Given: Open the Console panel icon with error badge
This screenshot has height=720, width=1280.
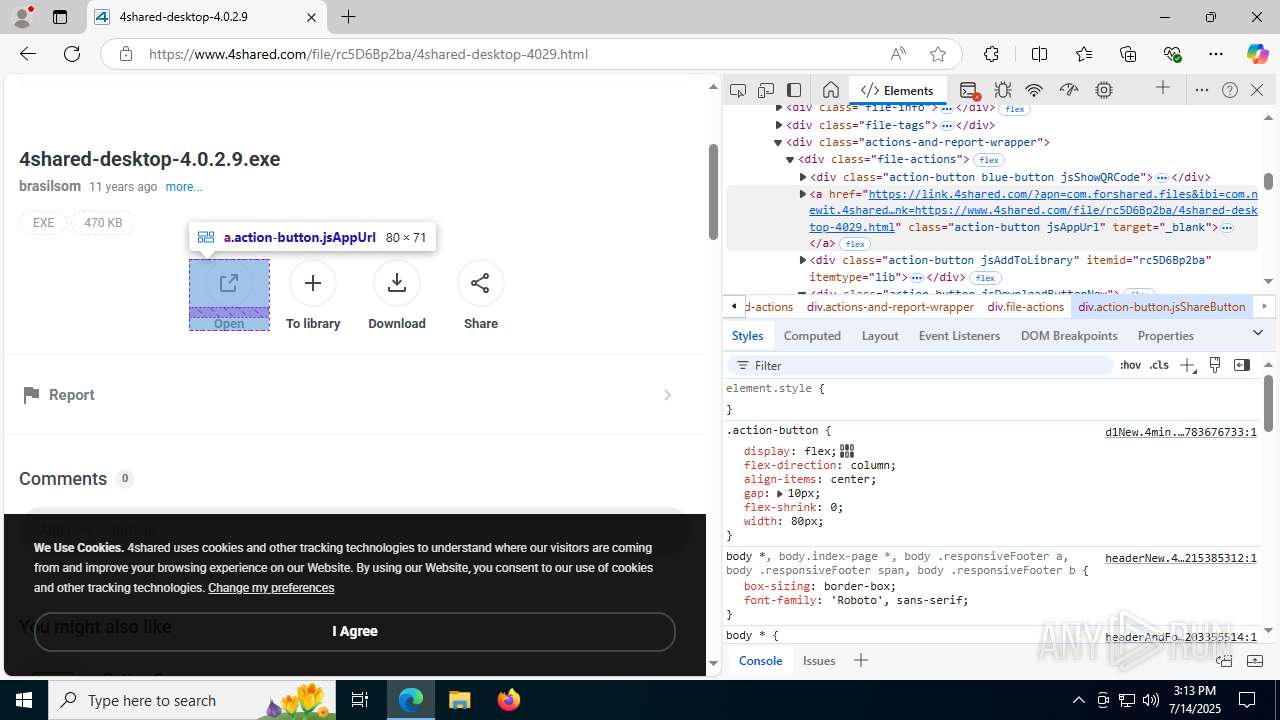Looking at the screenshot, I should (968, 90).
